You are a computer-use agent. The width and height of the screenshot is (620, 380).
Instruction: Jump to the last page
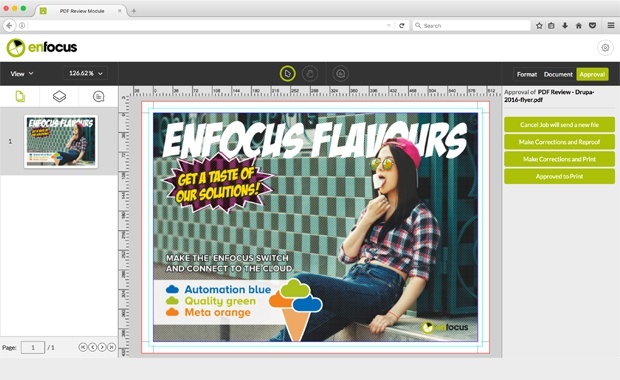112,347
